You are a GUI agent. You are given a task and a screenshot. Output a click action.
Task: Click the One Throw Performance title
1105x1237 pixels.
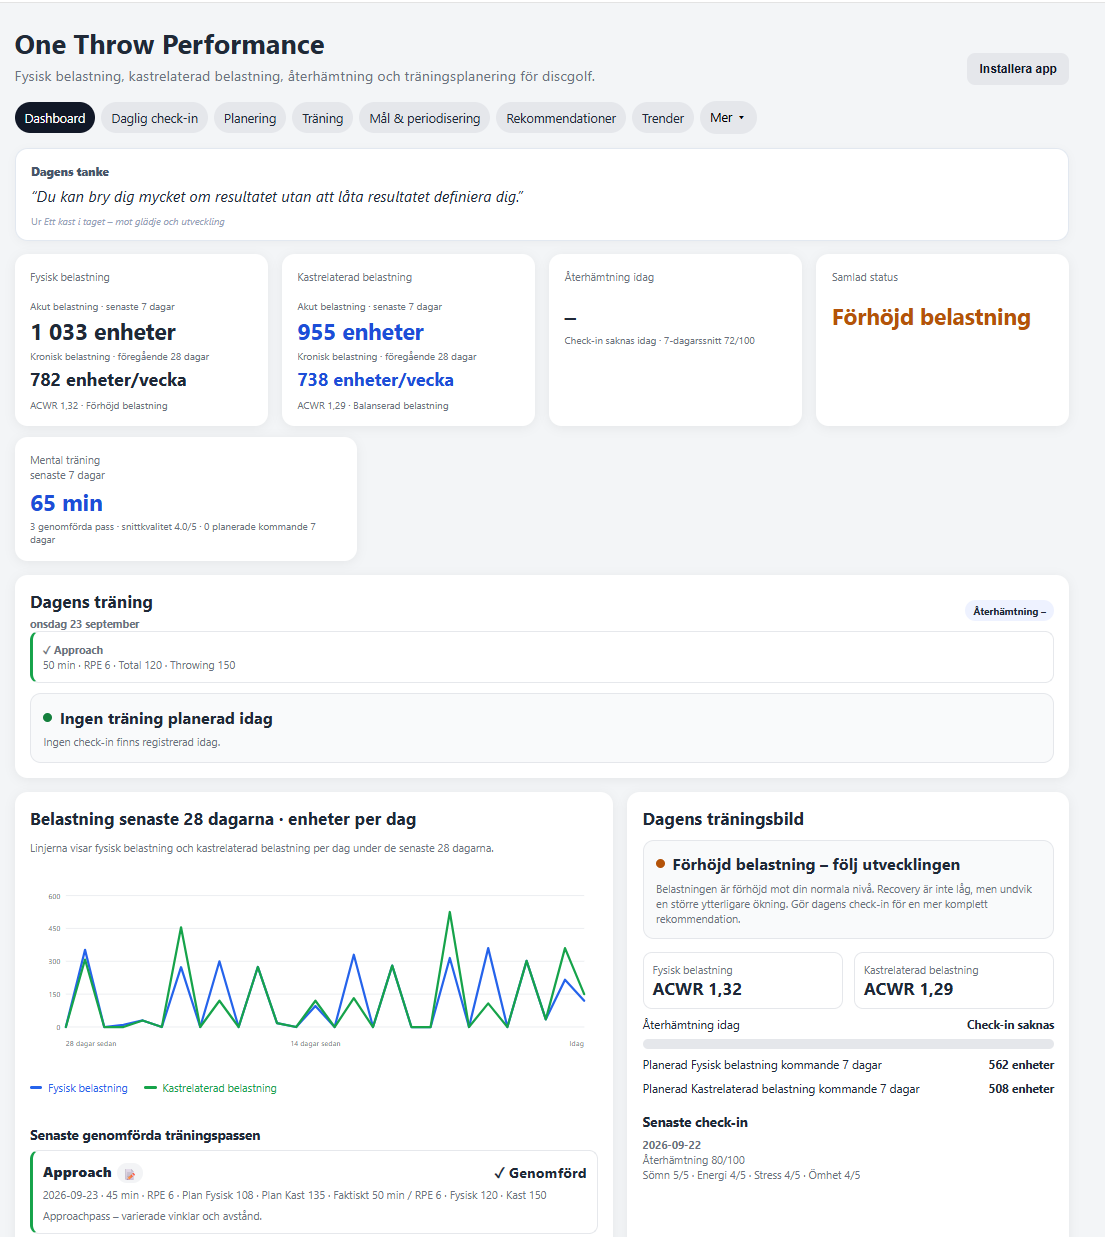(170, 45)
